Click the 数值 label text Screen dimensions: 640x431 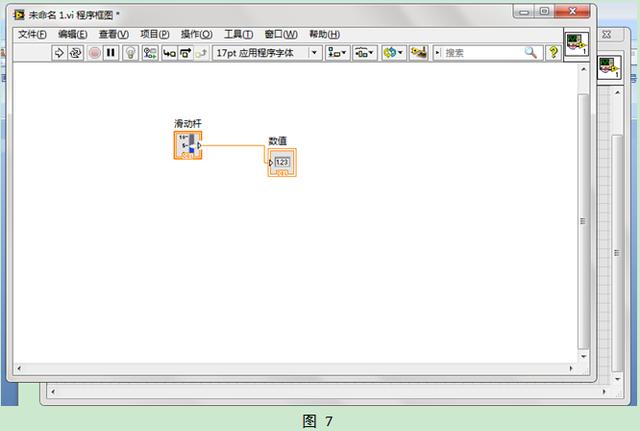(x=278, y=141)
